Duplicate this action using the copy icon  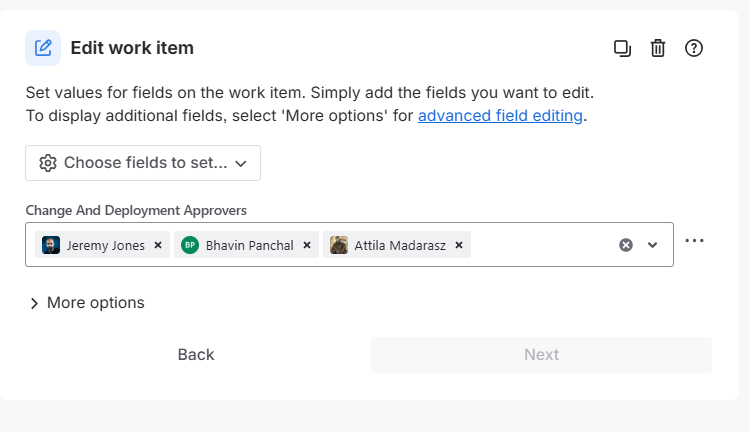[622, 48]
